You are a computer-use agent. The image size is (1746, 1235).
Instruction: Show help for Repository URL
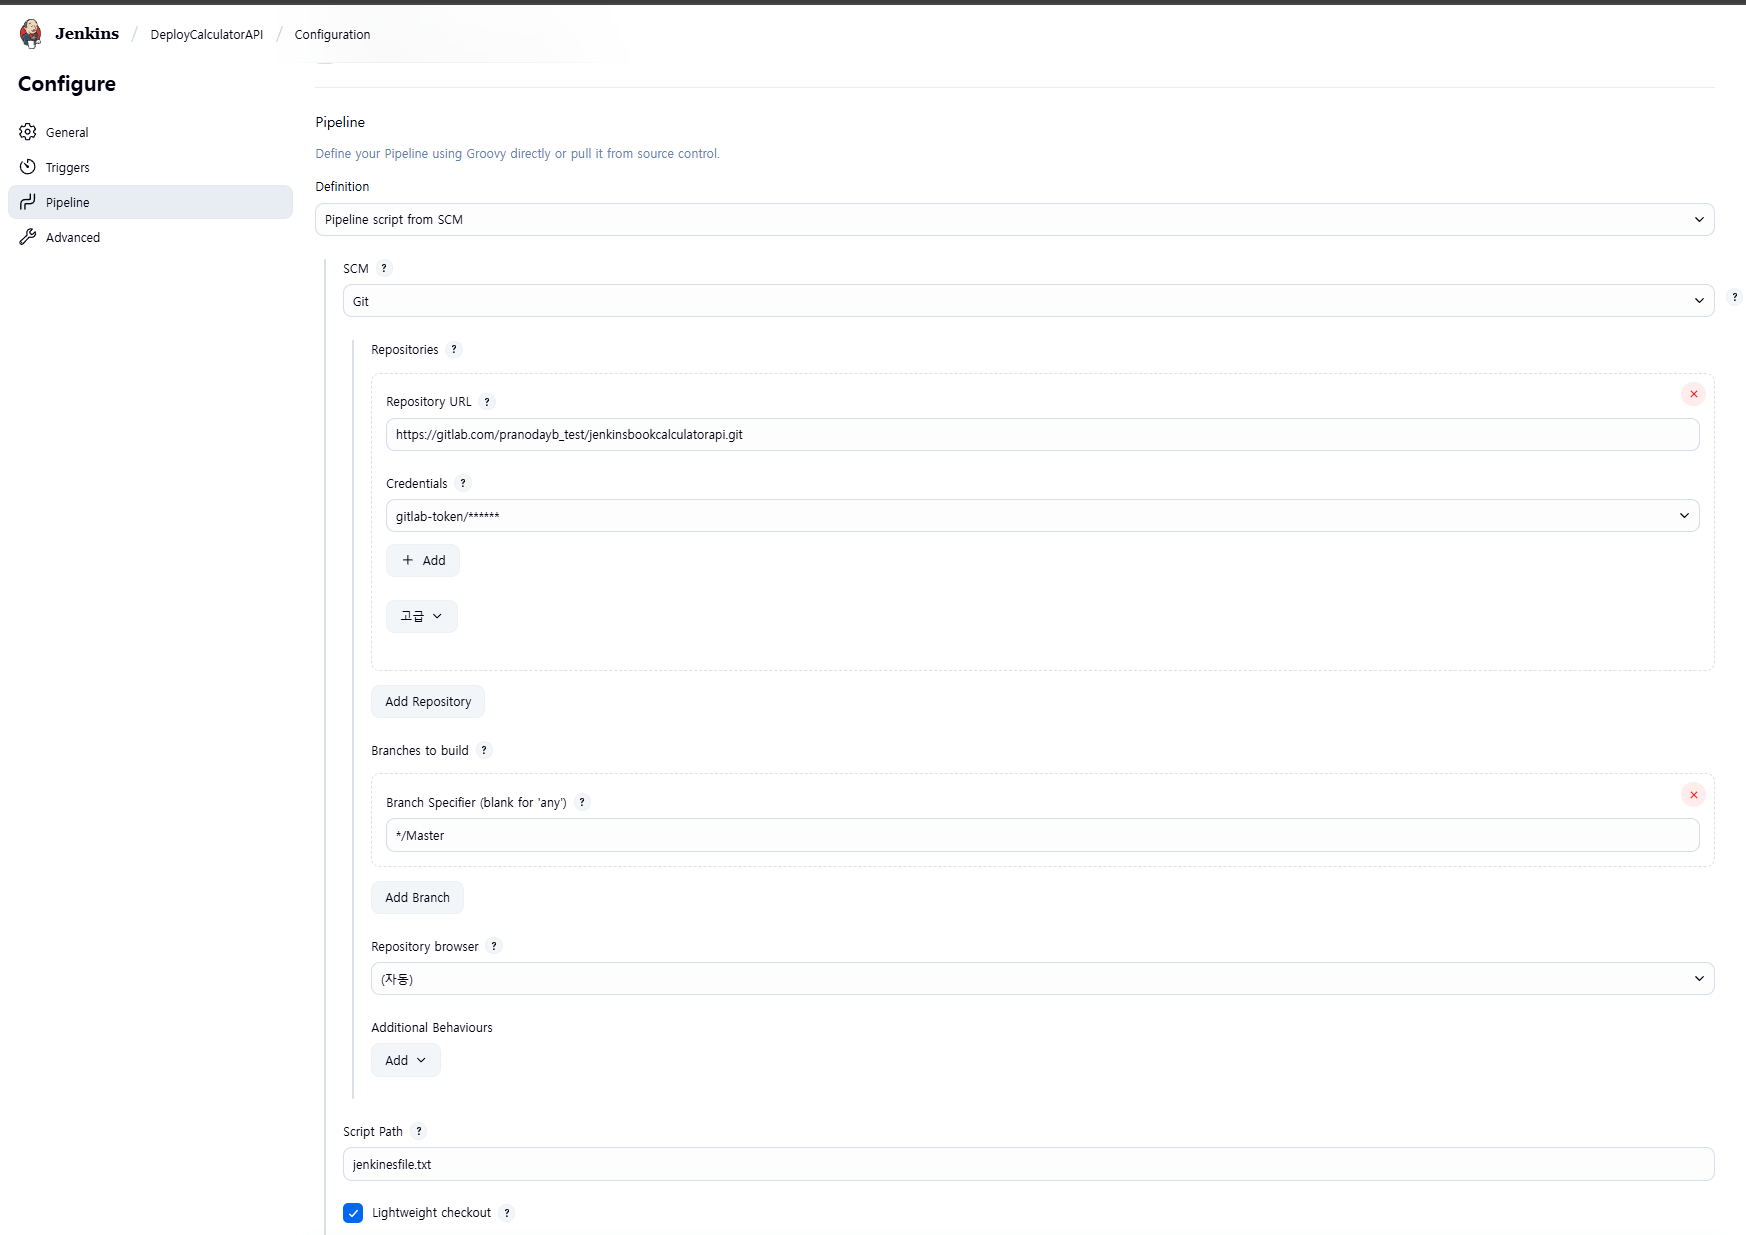[487, 402]
